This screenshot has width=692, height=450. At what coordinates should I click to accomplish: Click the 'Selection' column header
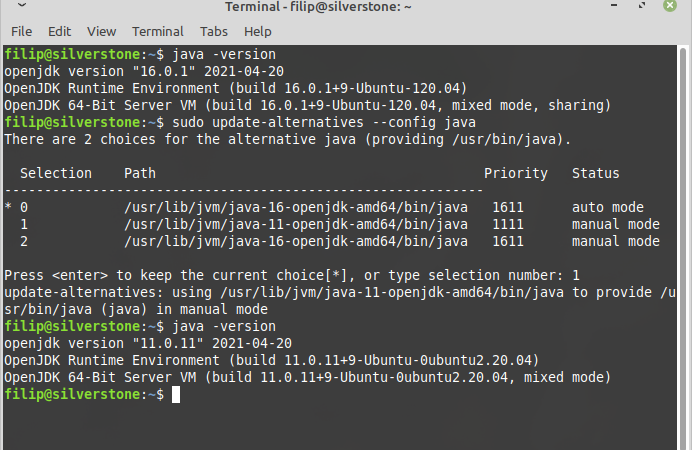(56, 173)
